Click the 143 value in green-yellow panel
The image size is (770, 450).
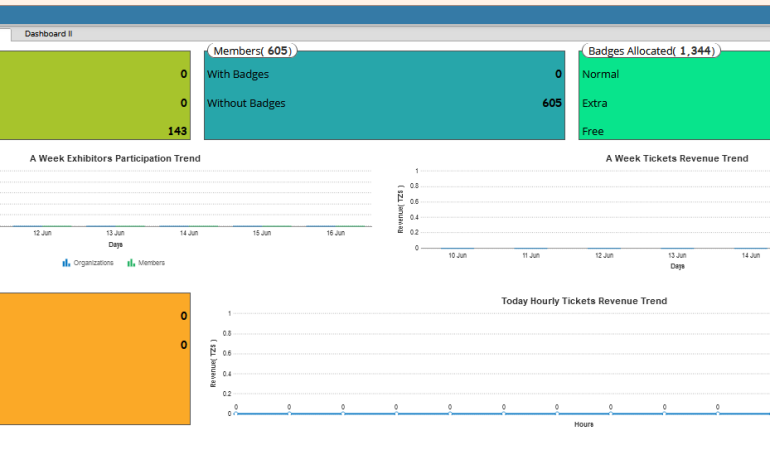tap(177, 131)
